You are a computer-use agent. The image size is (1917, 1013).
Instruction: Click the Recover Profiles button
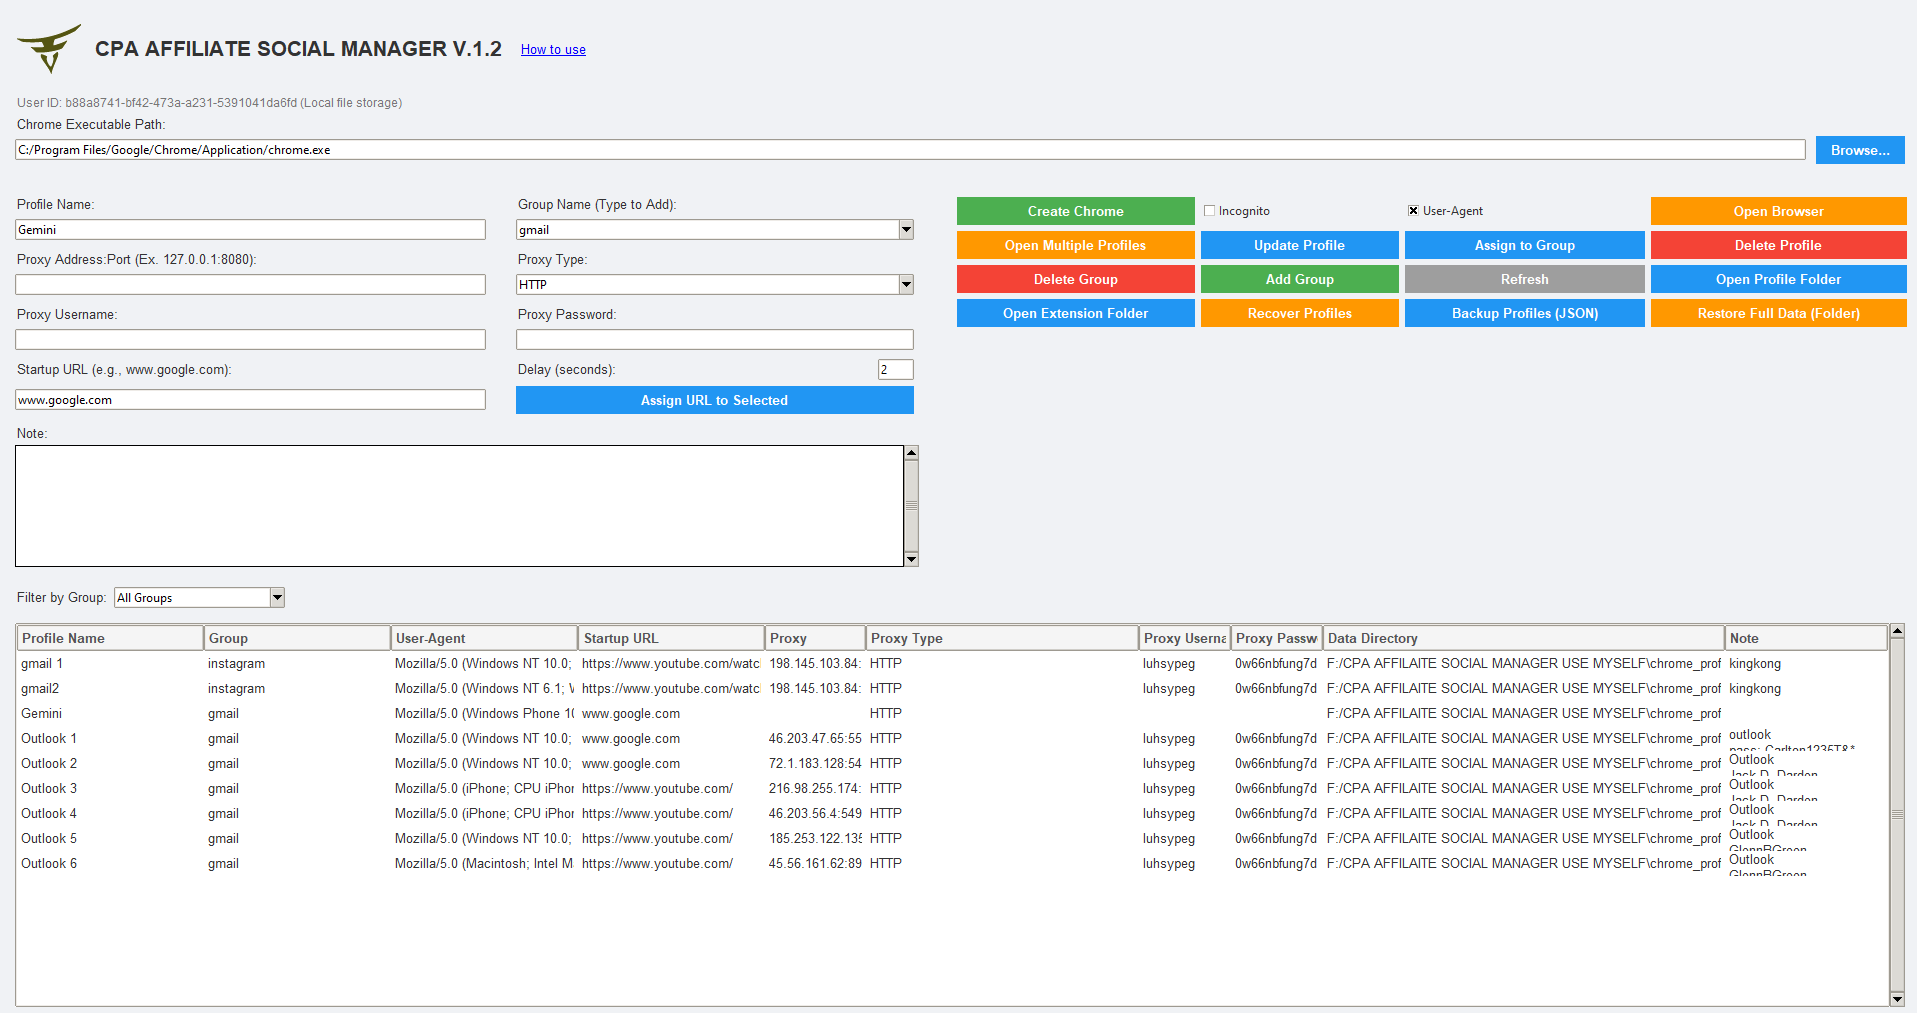tap(1299, 313)
